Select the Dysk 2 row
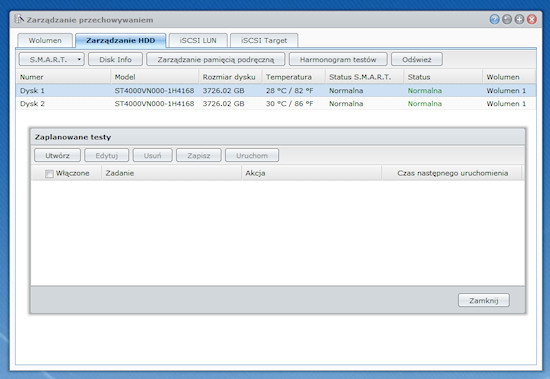 click(x=276, y=104)
